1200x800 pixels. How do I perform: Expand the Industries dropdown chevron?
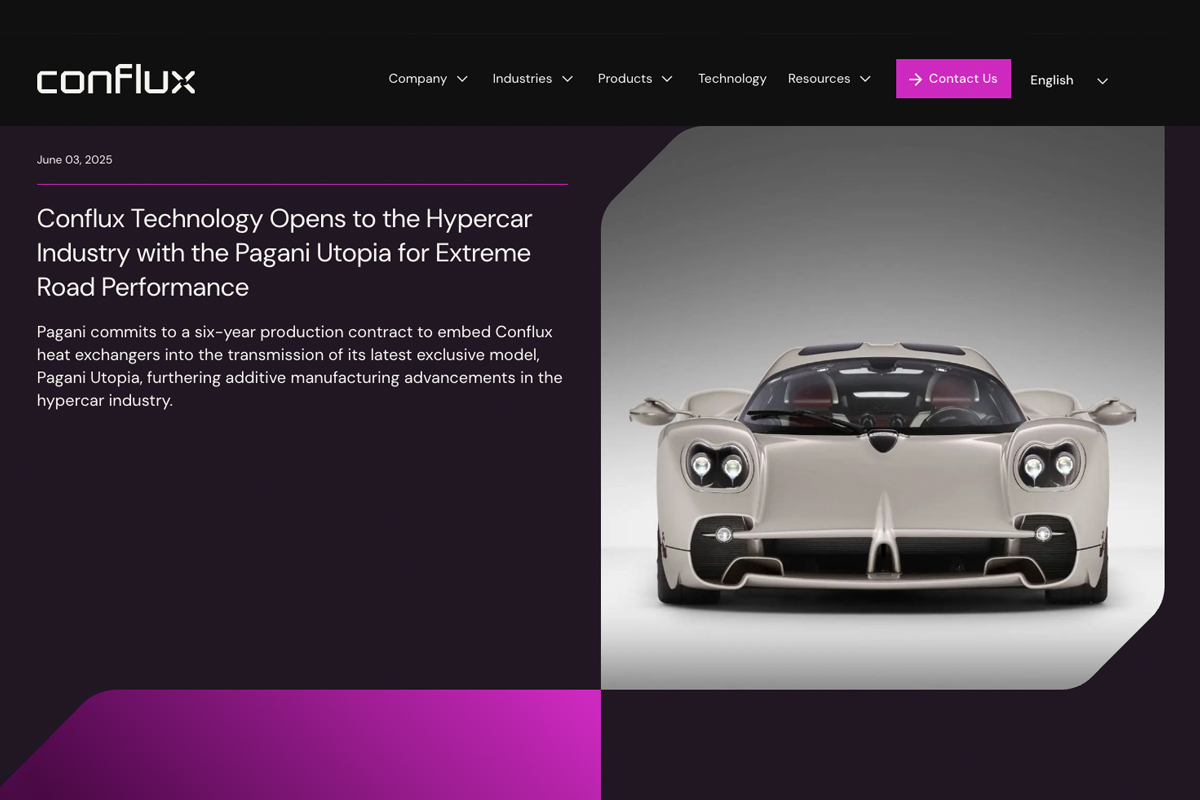coord(567,79)
